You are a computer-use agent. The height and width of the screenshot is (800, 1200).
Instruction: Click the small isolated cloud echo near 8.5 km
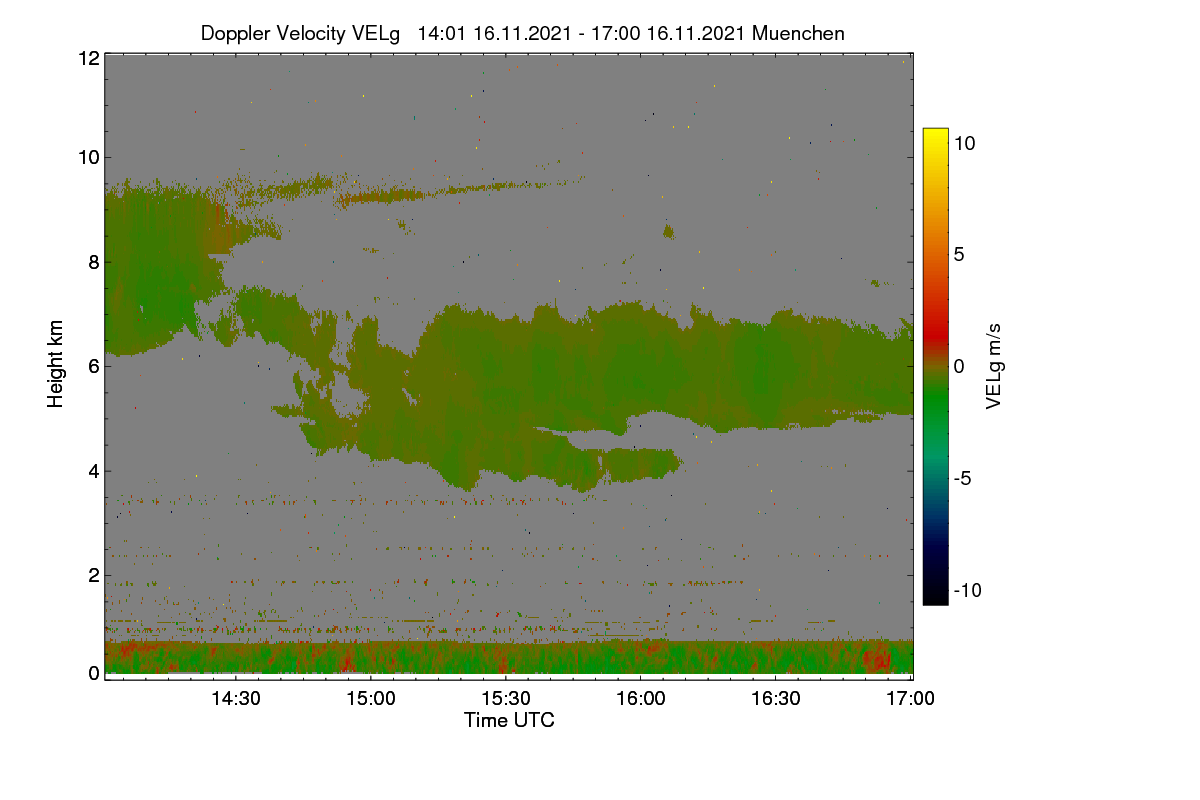click(668, 232)
